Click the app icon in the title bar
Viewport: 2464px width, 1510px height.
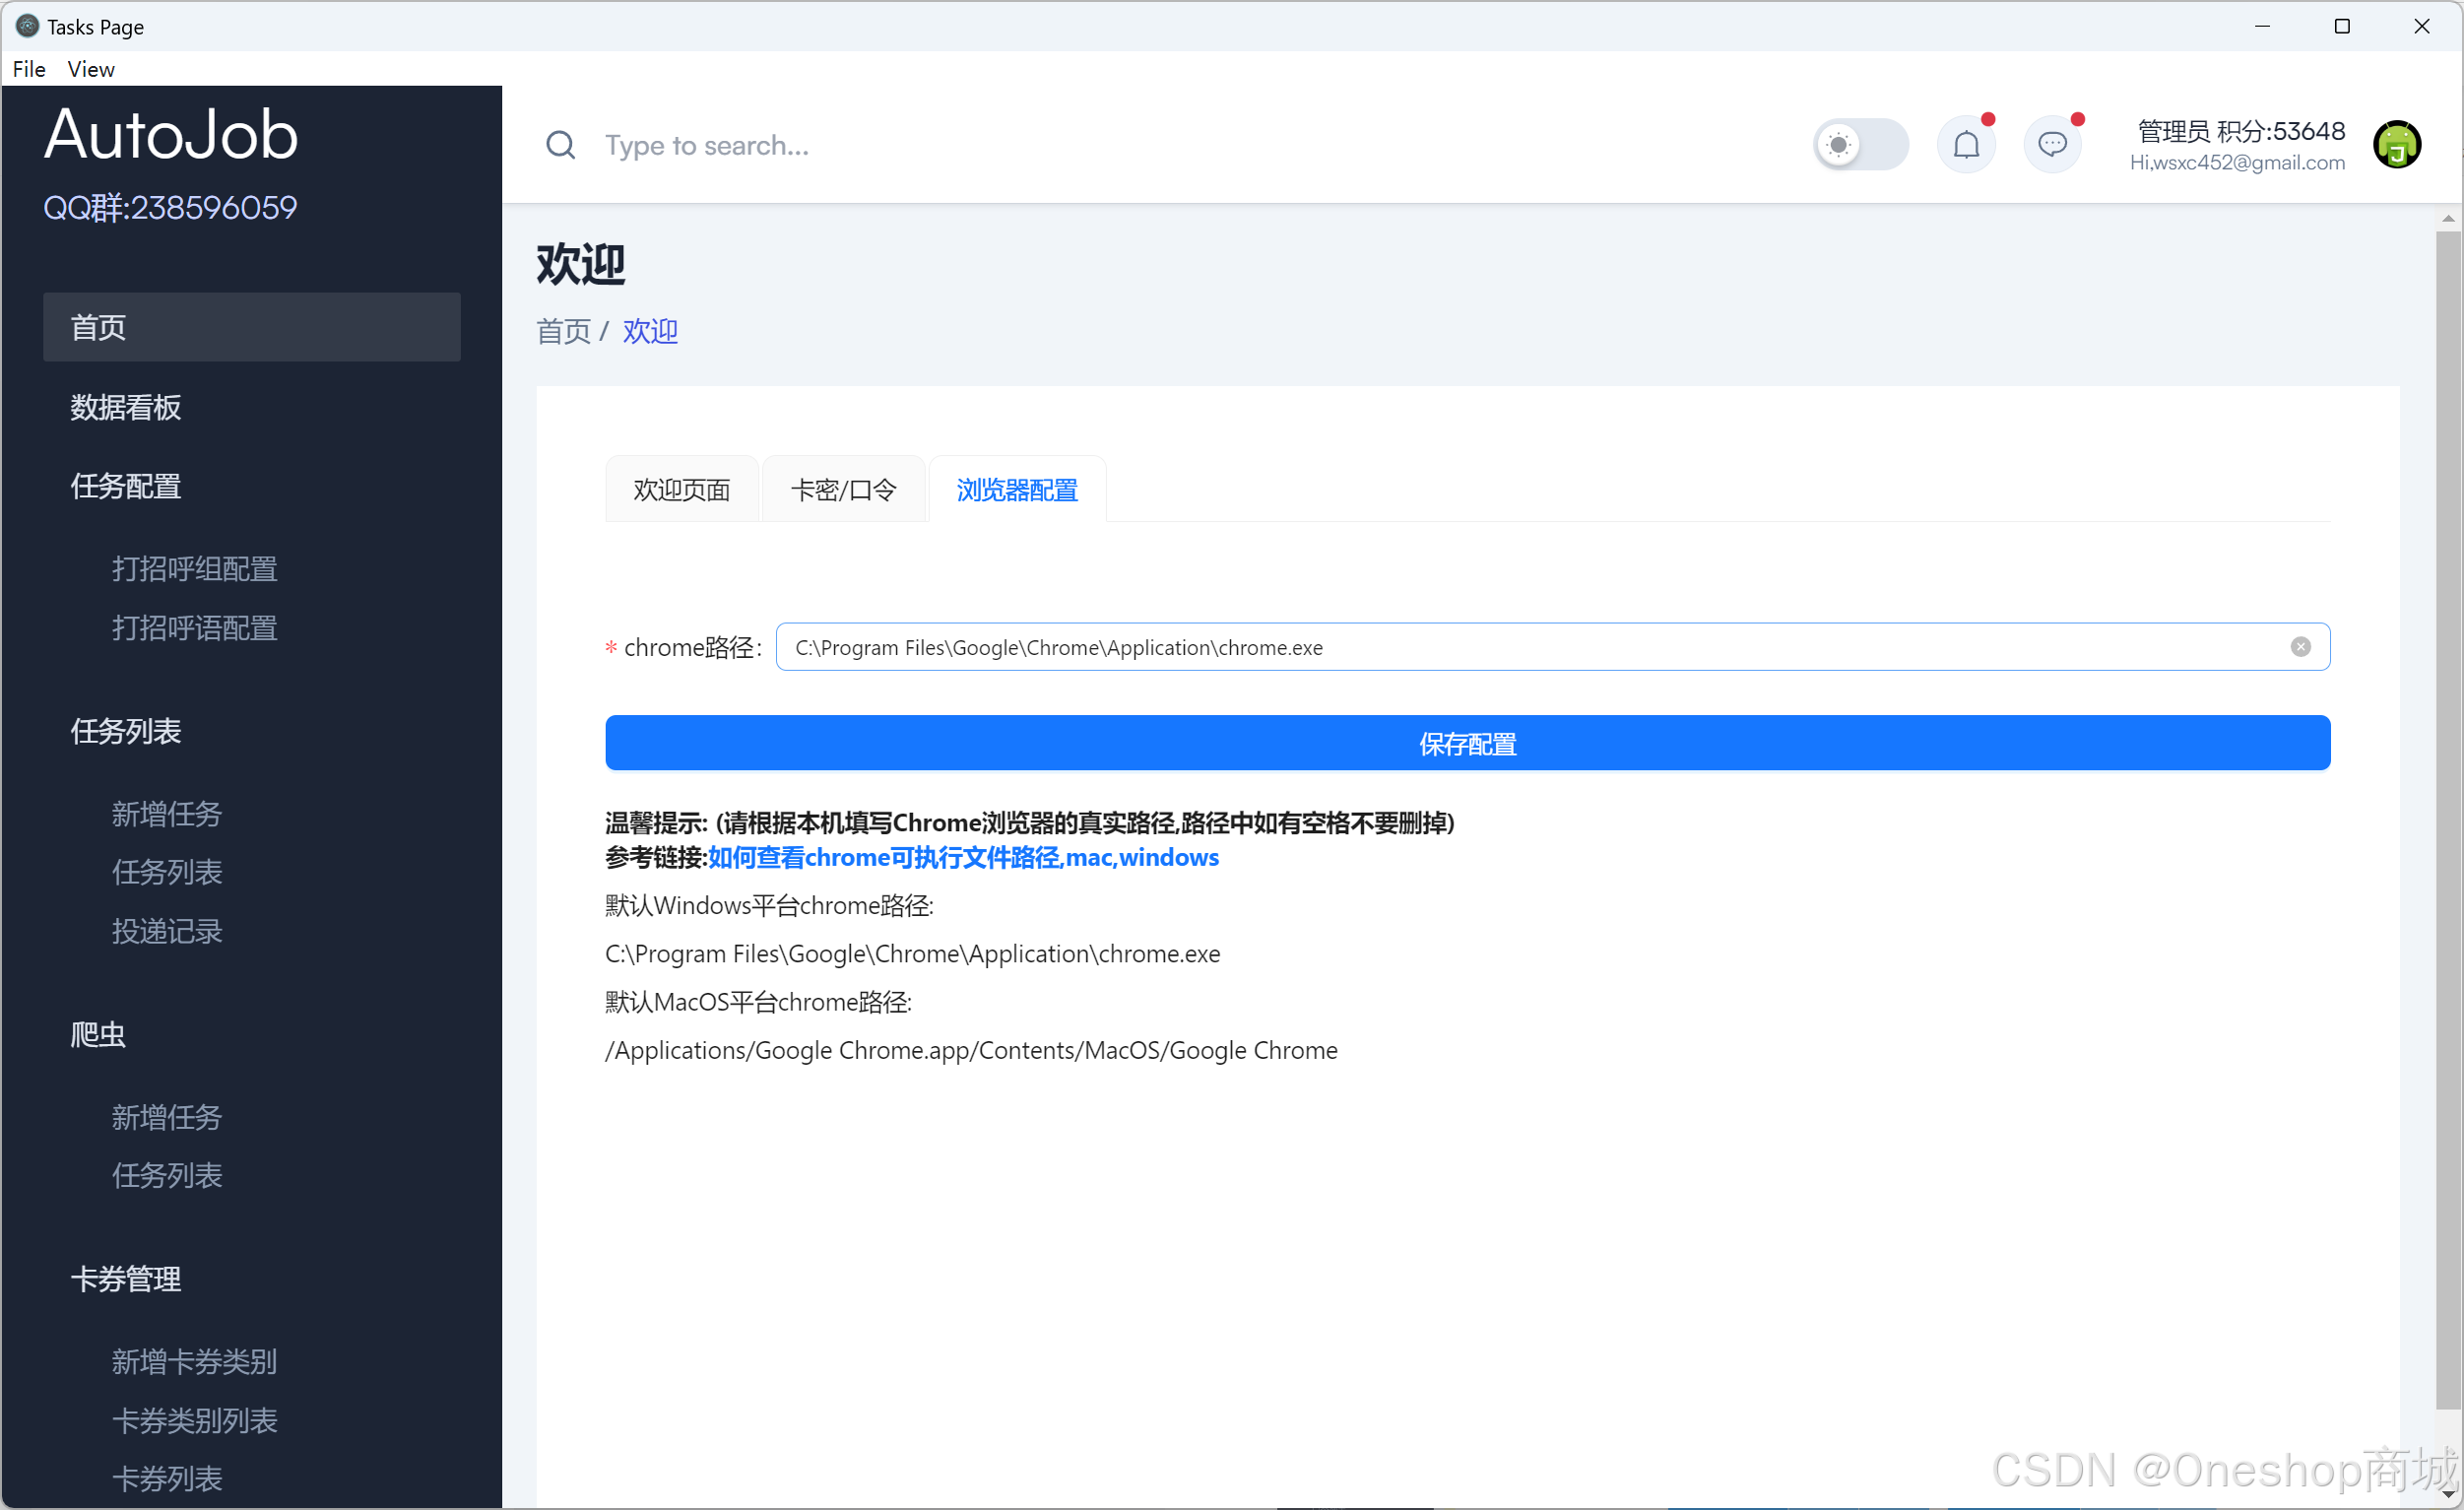point(27,26)
